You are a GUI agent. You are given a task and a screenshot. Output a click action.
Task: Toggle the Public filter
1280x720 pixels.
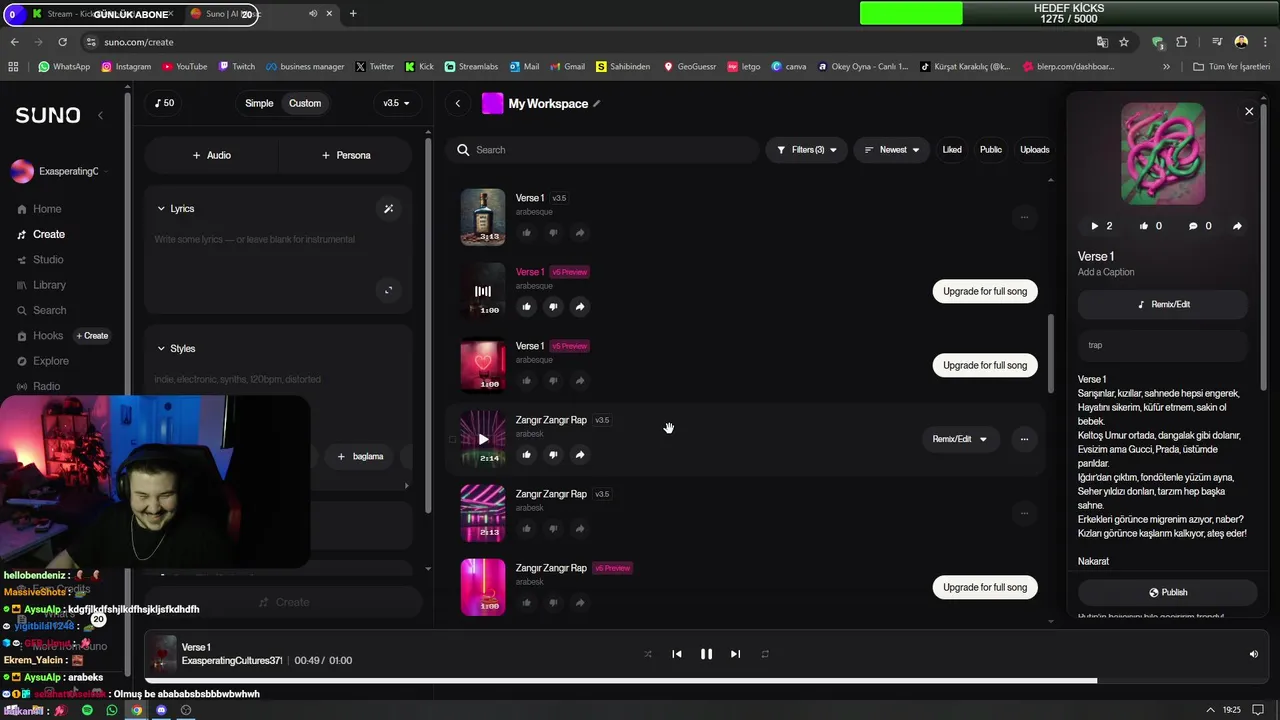click(x=991, y=150)
